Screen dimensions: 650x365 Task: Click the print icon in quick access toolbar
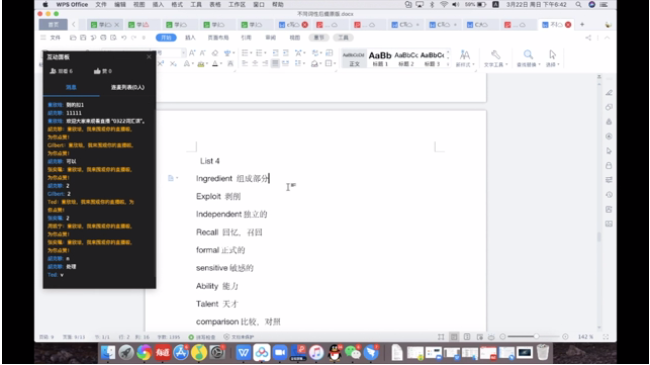click(103, 38)
